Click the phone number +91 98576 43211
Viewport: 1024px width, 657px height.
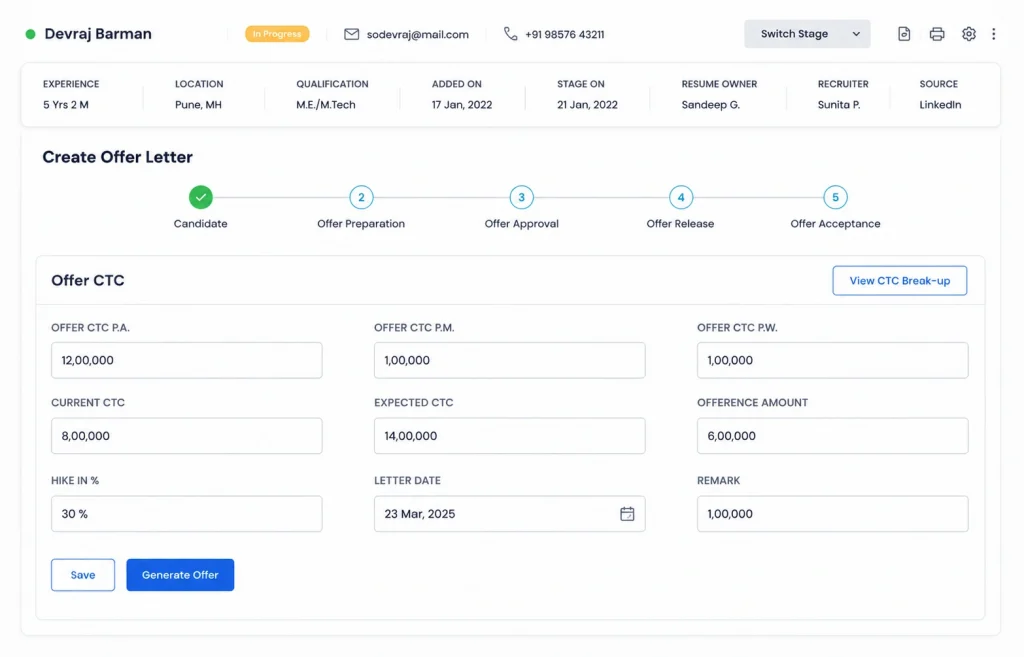click(564, 34)
